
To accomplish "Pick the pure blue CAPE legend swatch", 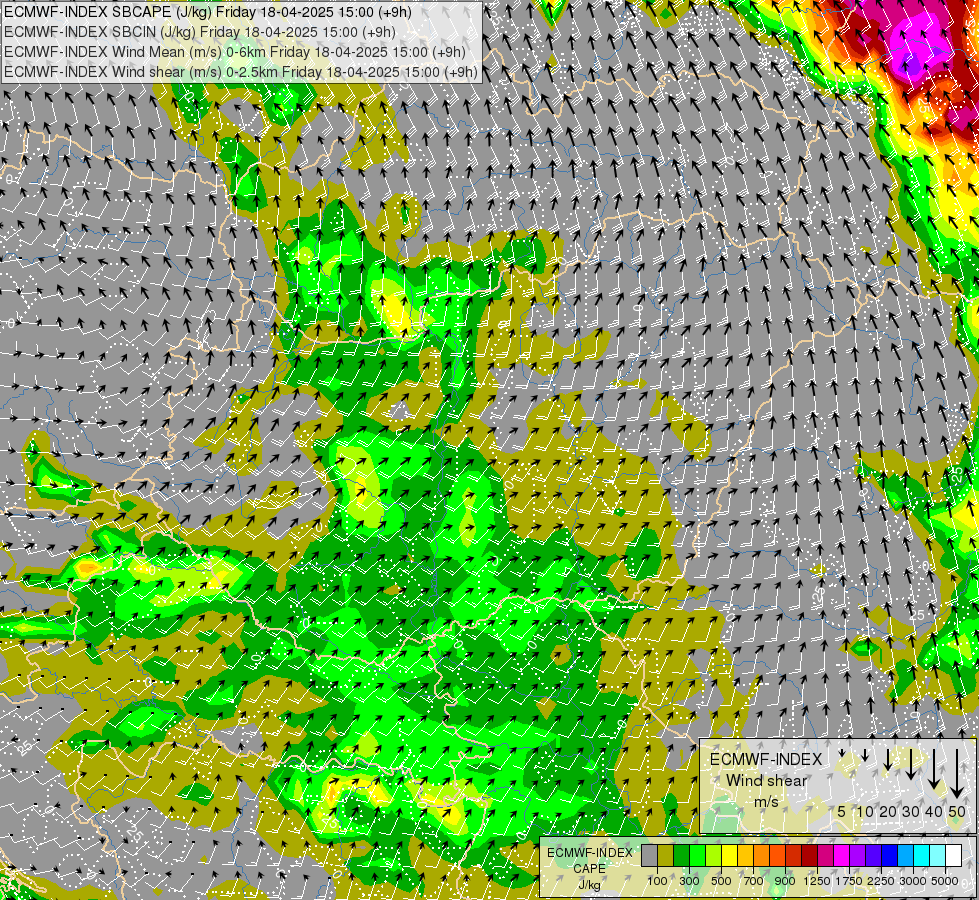I will [x=890, y=855].
